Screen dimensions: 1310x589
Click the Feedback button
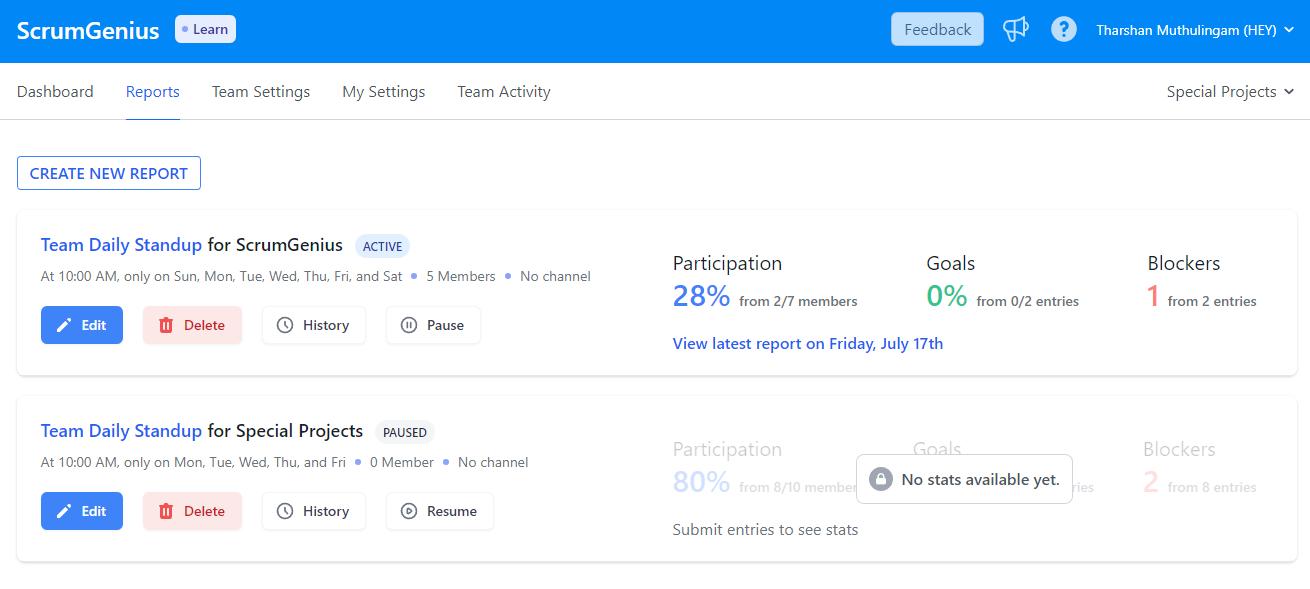click(x=937, y=29)
